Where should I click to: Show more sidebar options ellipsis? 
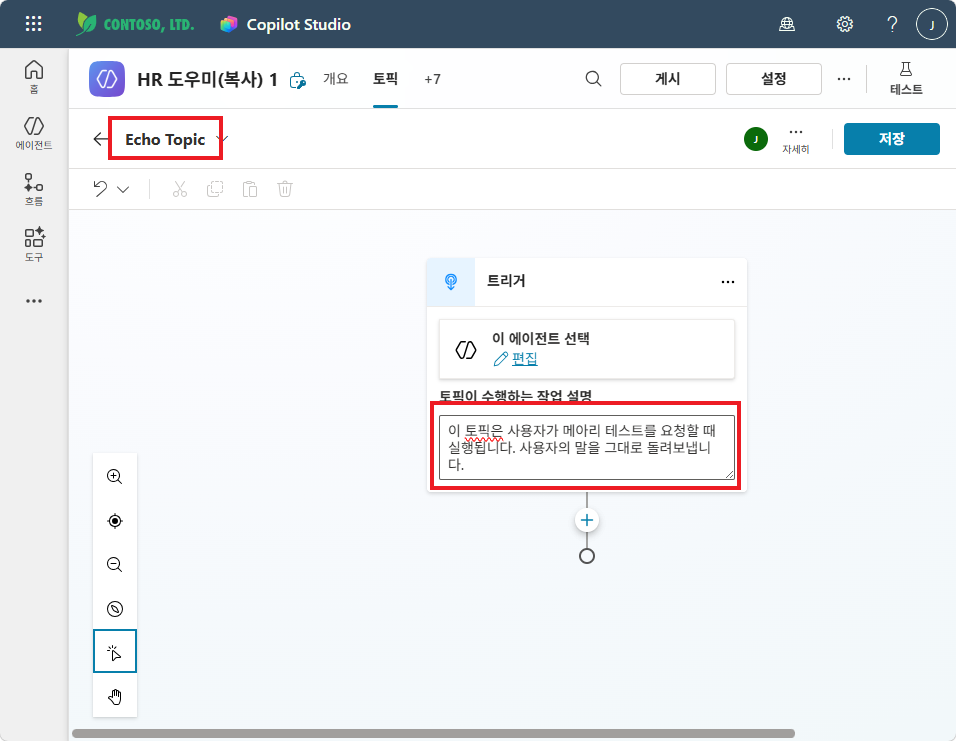[34, 301]
